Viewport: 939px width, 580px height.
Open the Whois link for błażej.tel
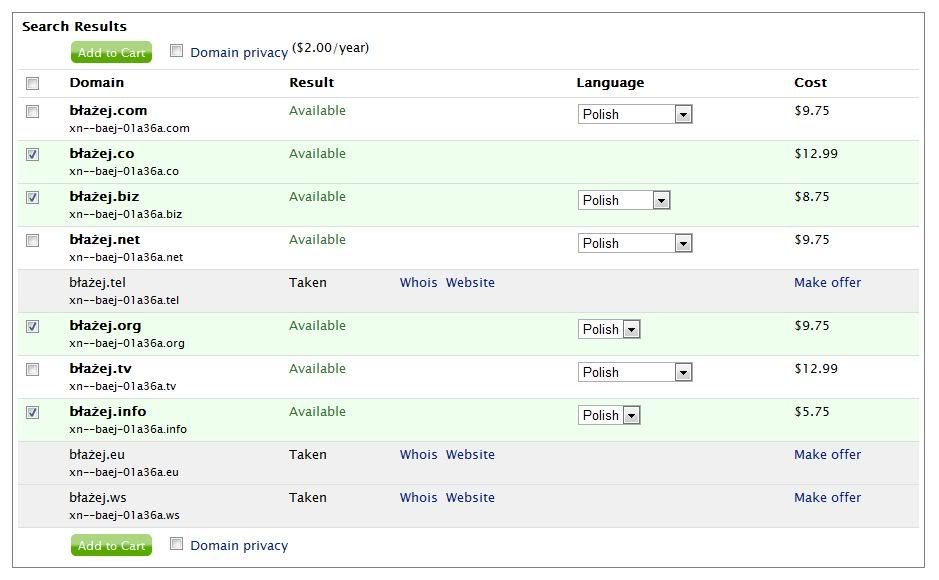point(418,283)
